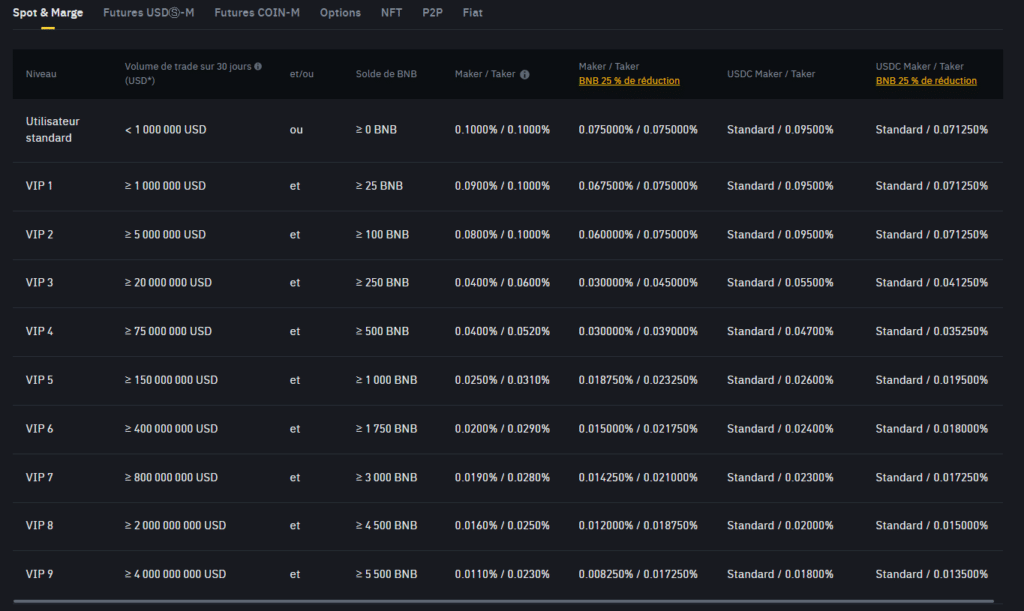Click the 0.0250% / 0.0310% fee cell
This screenshot has height=611, width=1024.
(502, 380)
